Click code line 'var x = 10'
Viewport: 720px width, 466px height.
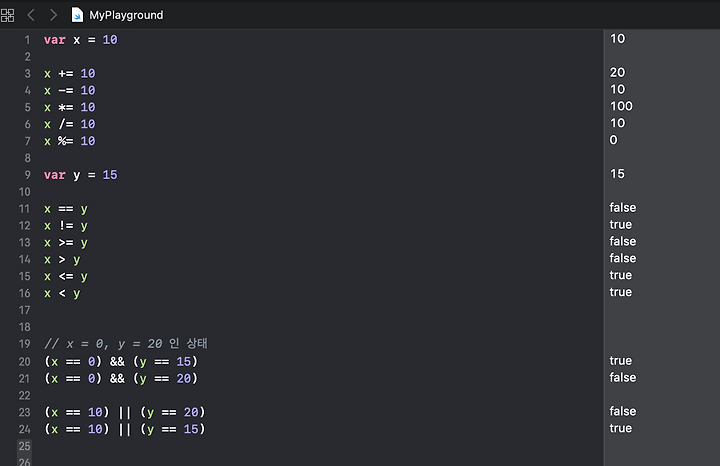(x=81, y=40)
